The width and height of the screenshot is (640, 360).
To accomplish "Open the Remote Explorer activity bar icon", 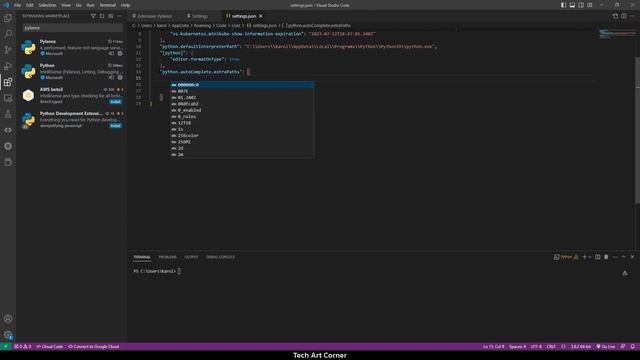I will (x=8, y=98).
